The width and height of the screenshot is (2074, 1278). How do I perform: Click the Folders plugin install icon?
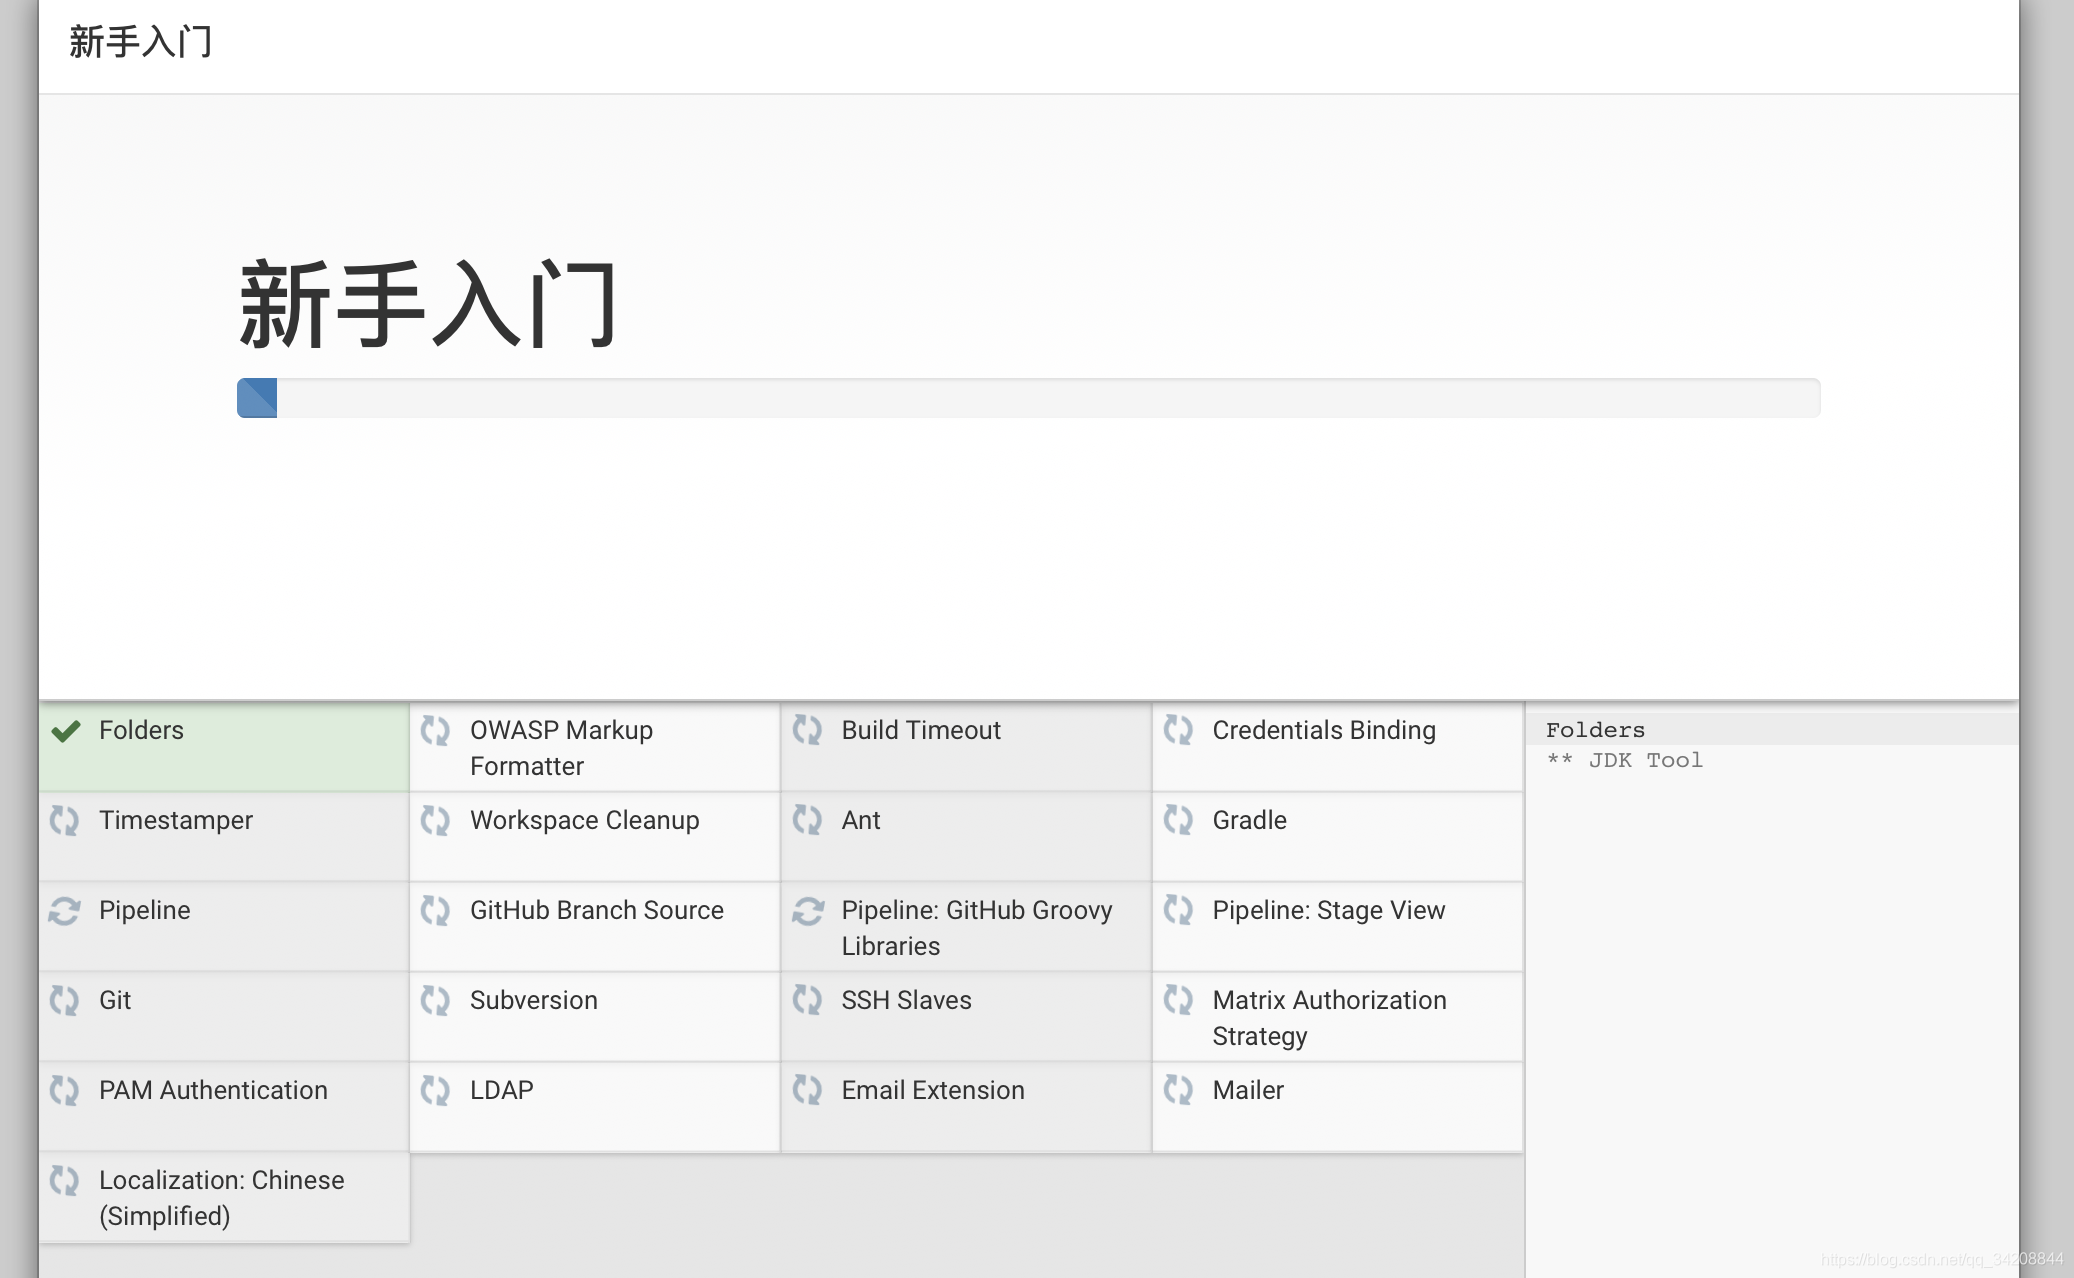pyautogui.click(x=67, y=729)
